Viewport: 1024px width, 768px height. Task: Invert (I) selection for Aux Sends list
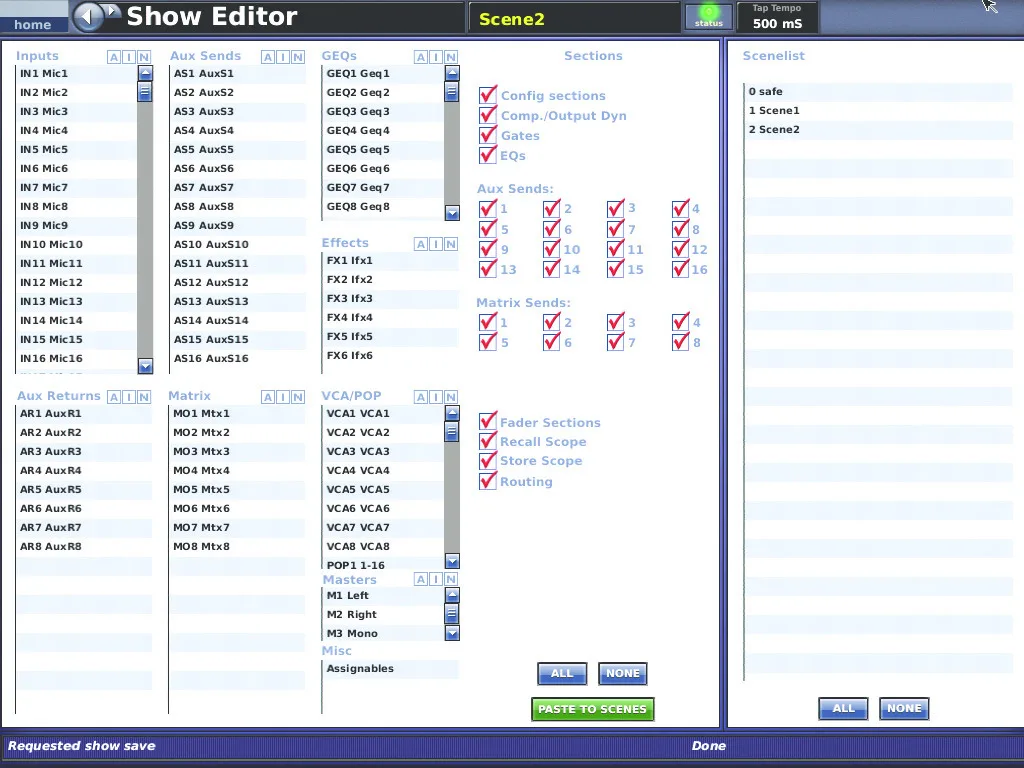click(x=283, y=57)
